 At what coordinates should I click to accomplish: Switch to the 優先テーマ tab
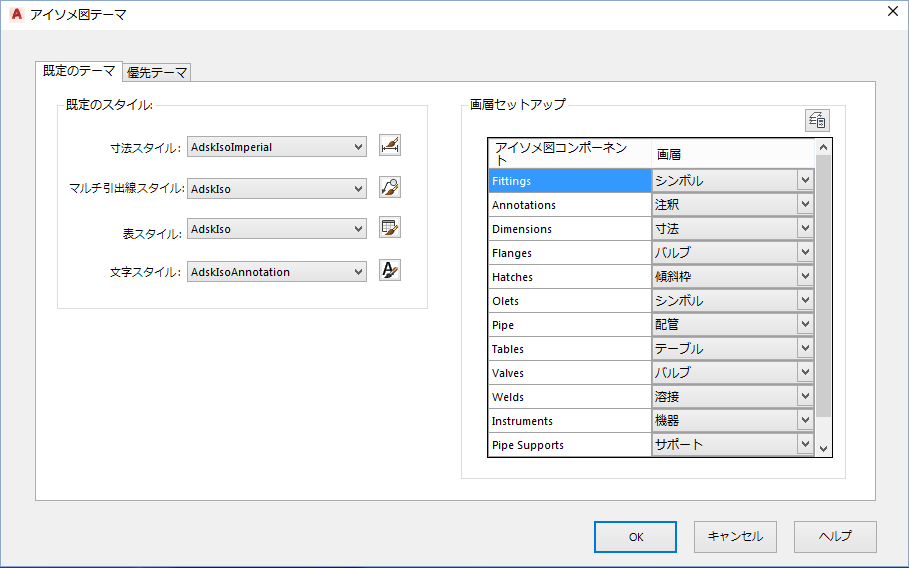[x=157, y=72]
